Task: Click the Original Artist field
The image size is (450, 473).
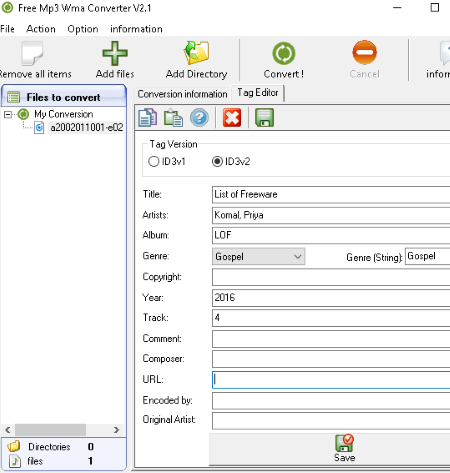Action: tap(331, 421)
